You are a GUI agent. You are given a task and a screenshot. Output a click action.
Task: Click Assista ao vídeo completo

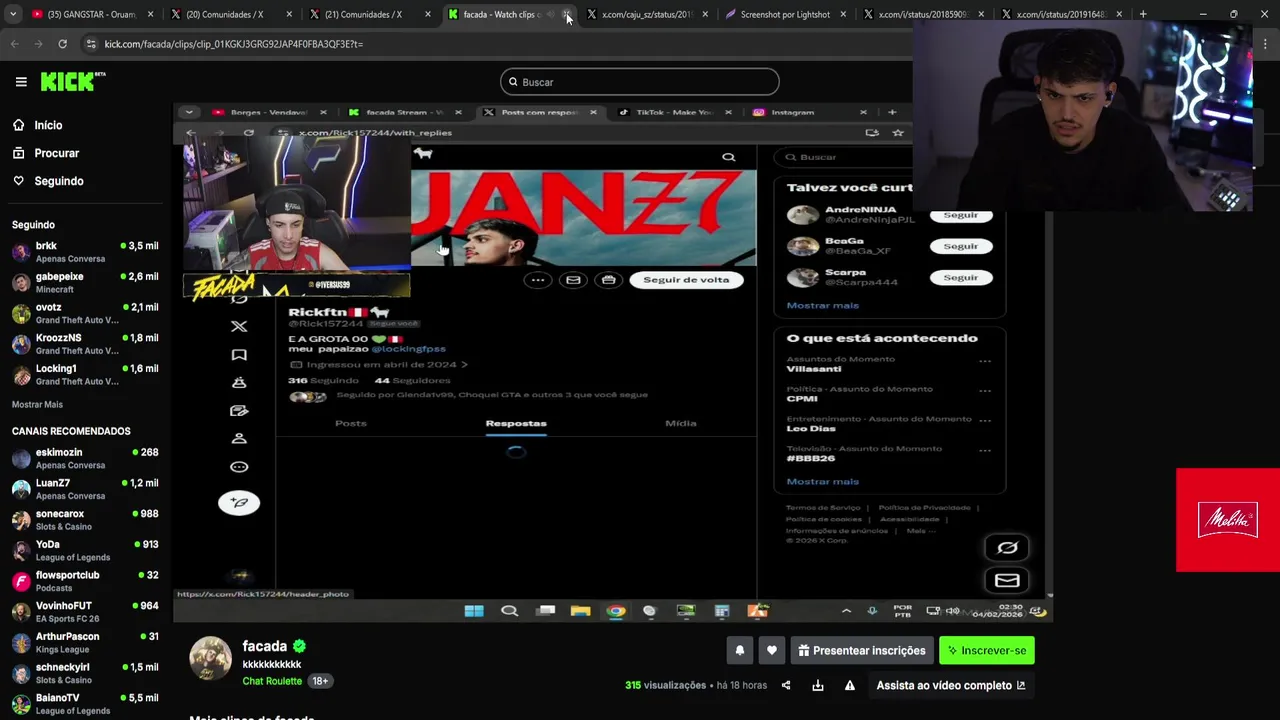[951, 685]
